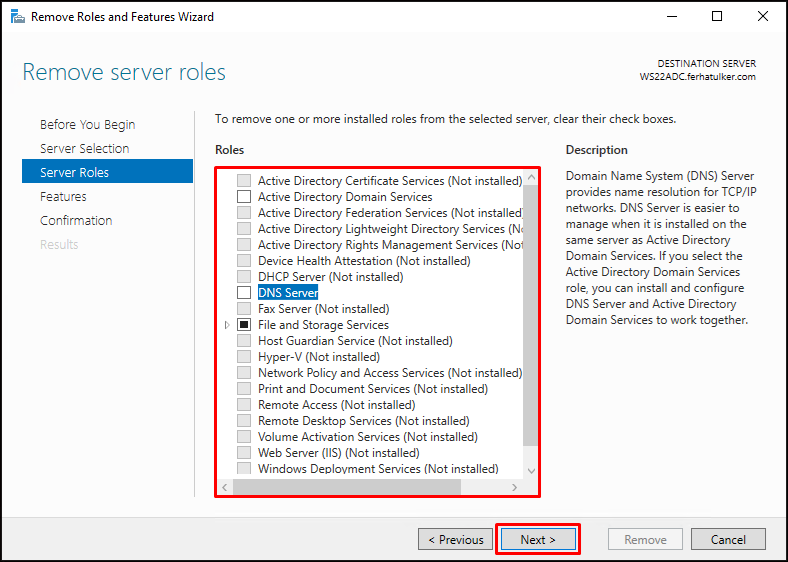Expand File and Storage Services node
The image size is (788, 562).
click(x=227, y=325)
